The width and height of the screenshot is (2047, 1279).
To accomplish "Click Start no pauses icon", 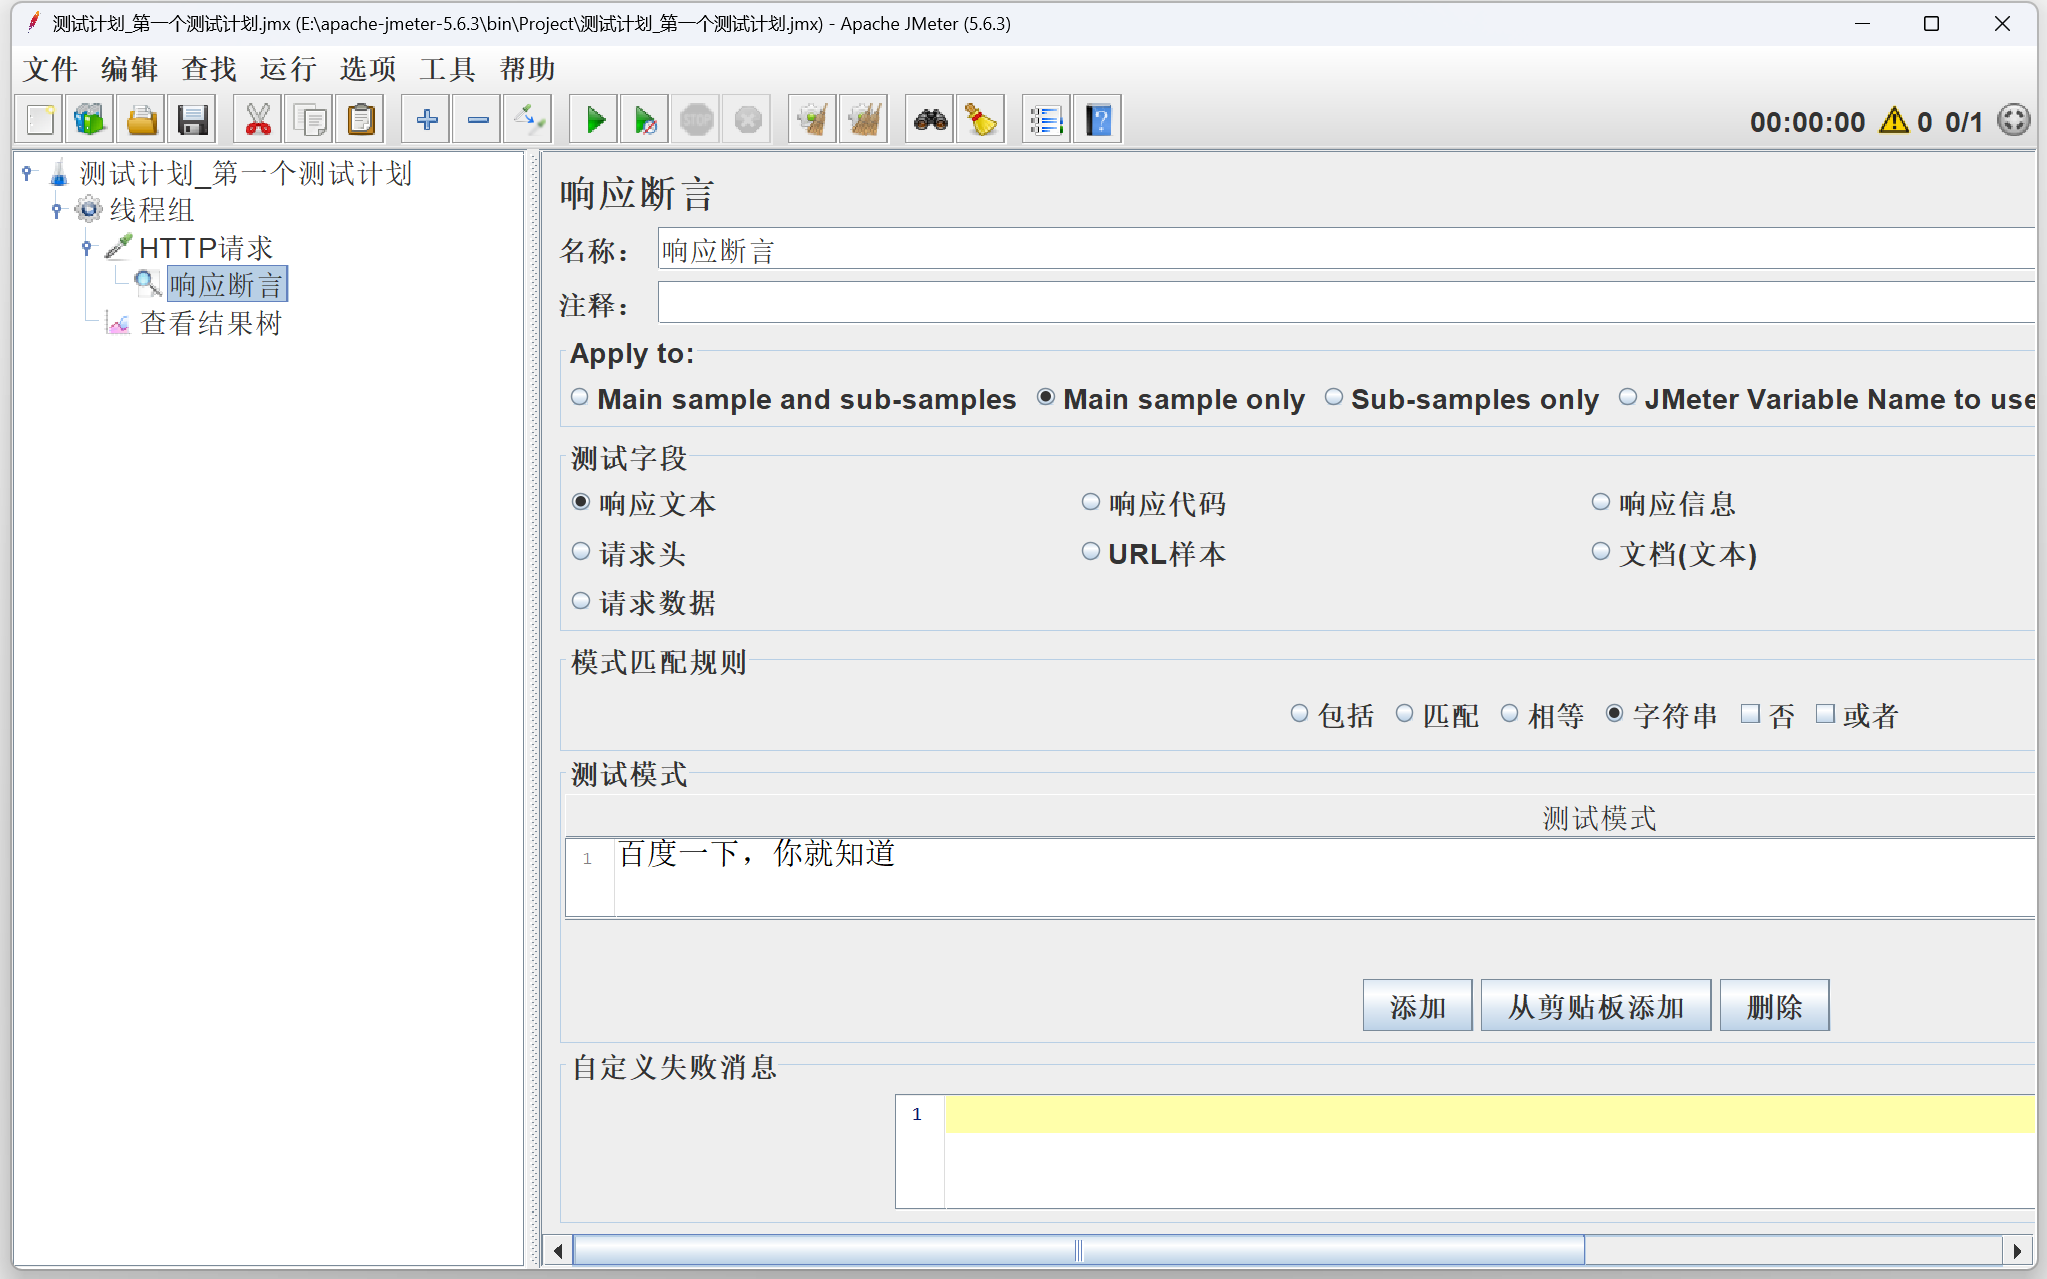I will [x=646, y=120].
